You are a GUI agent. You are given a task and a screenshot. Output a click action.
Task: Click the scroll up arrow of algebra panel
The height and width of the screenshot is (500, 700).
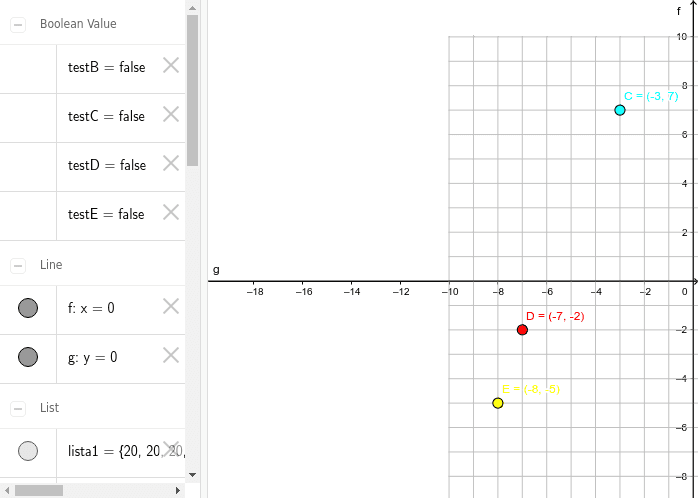[x=192, y=8]
